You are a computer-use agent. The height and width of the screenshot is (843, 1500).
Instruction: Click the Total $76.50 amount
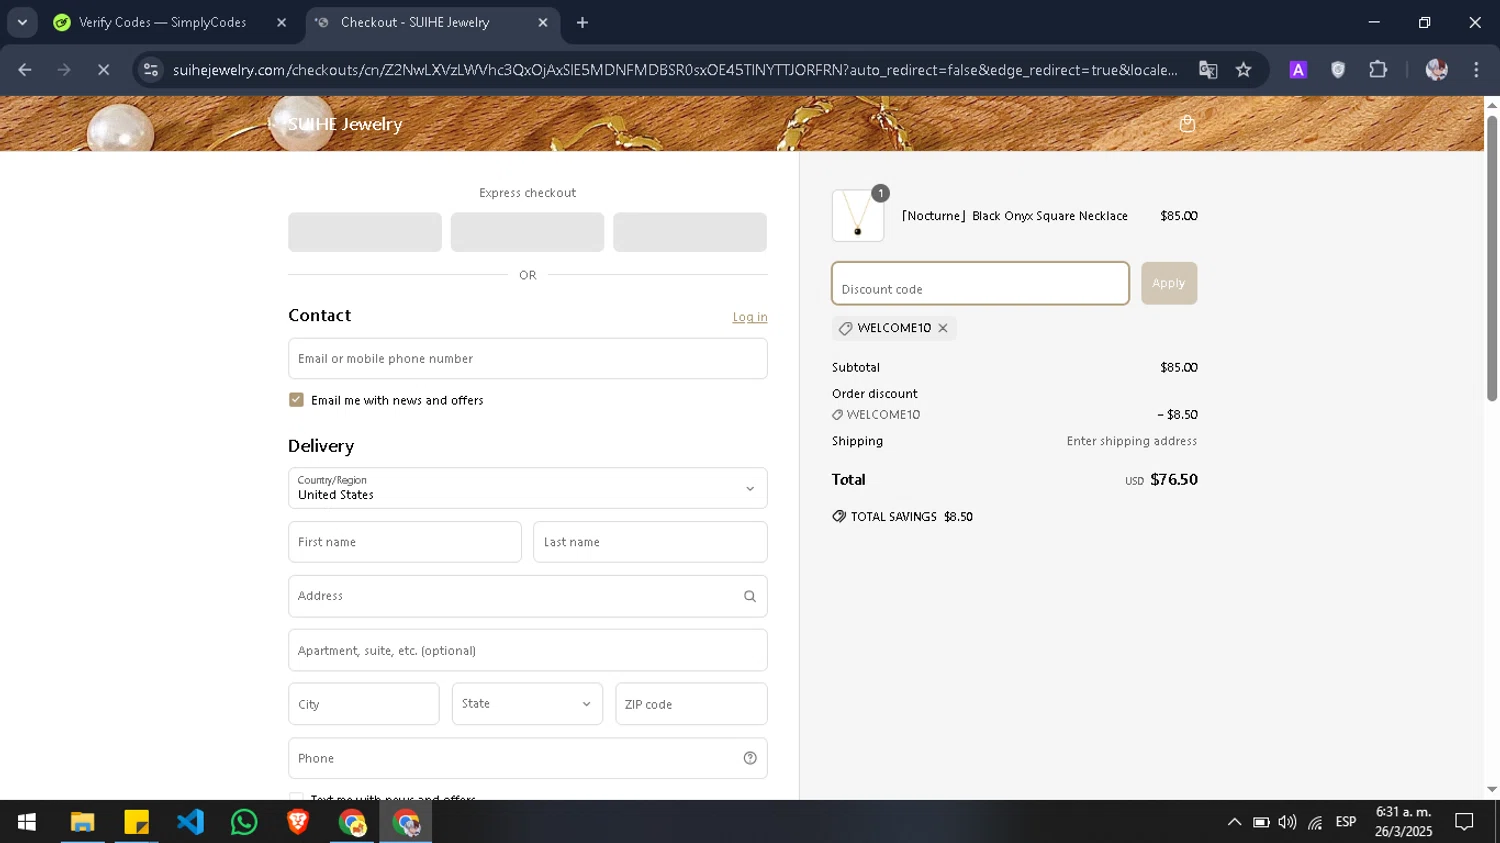tap(1174, 480)
